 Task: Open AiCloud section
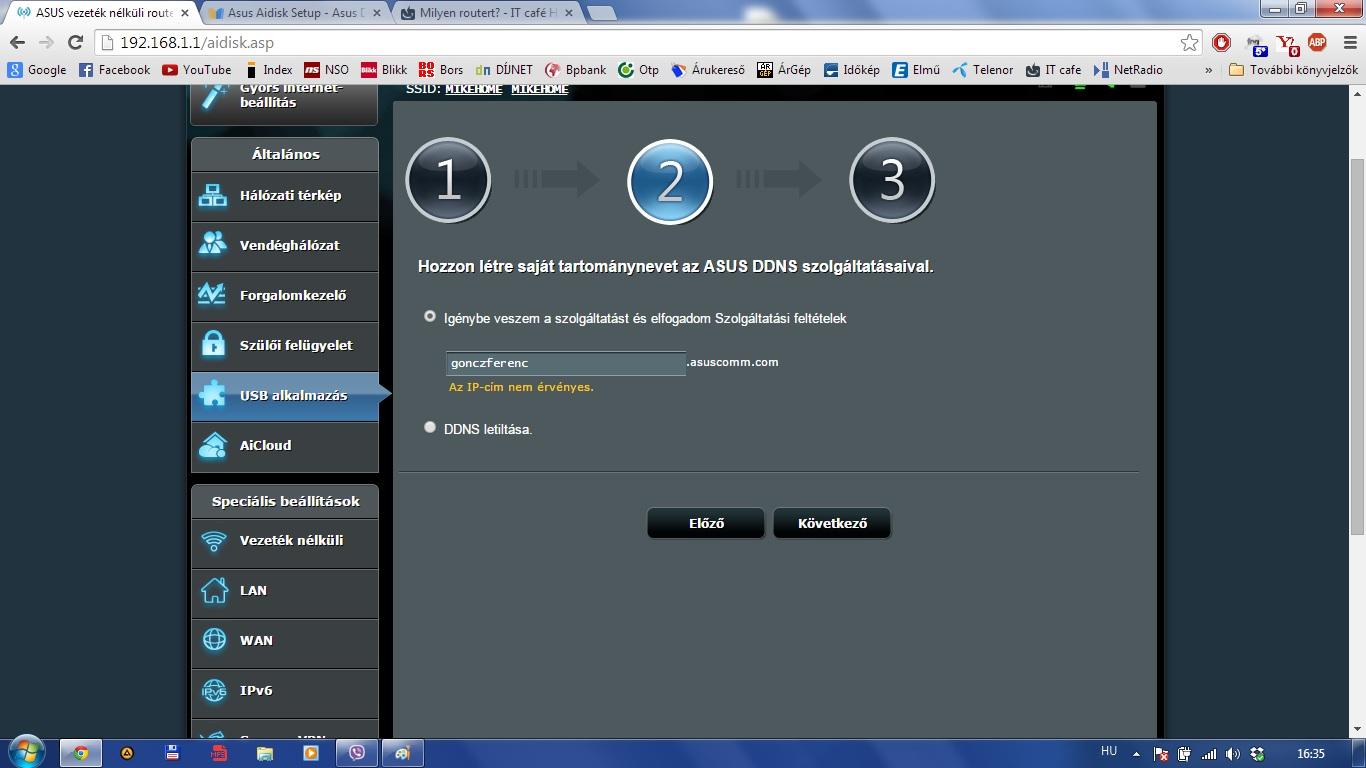[285, 446]
